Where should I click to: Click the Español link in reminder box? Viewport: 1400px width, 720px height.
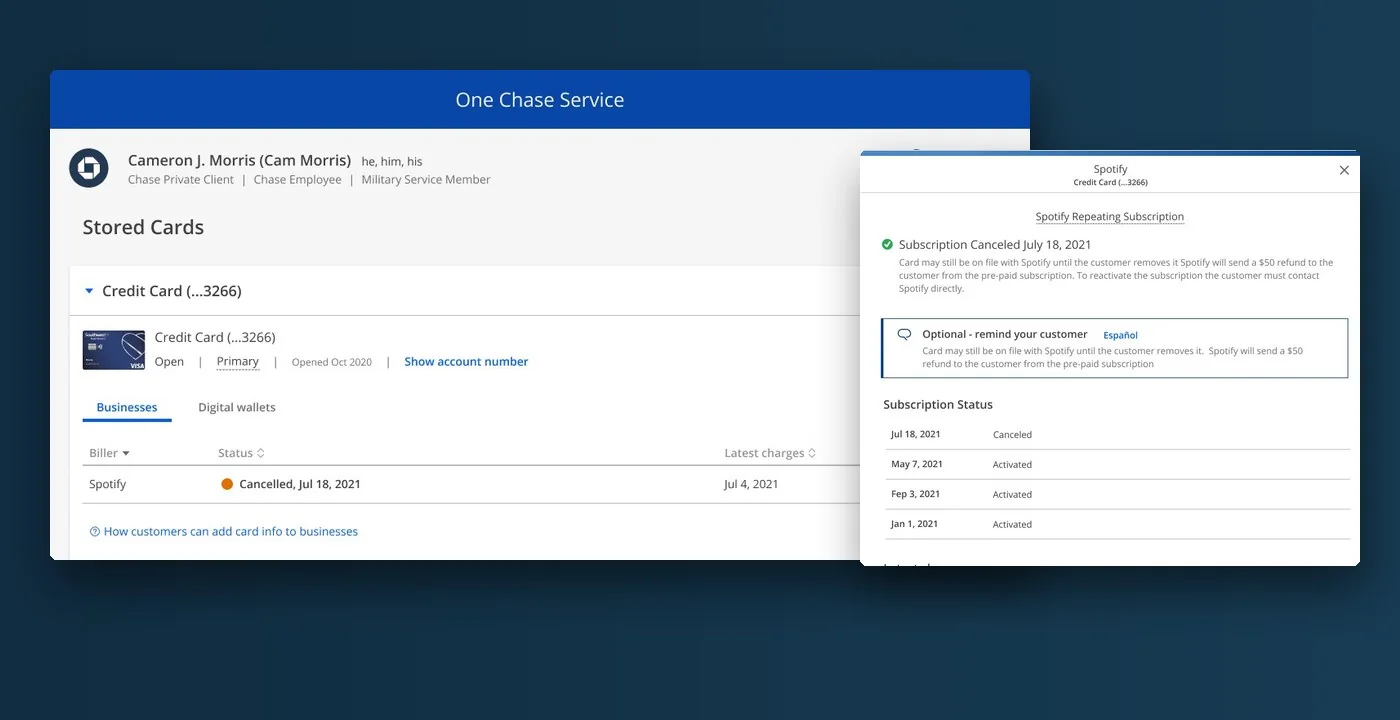pos(1120,335)
